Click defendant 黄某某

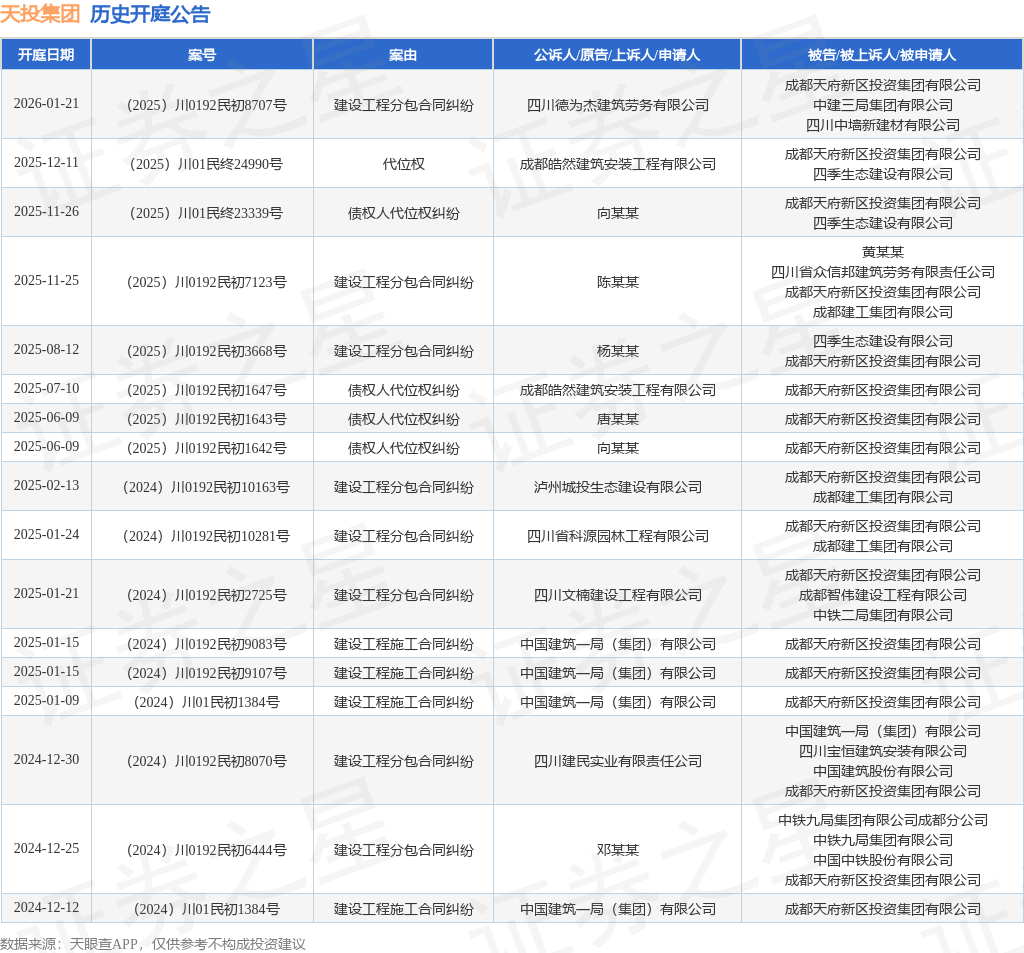click(x=883, y=252)
